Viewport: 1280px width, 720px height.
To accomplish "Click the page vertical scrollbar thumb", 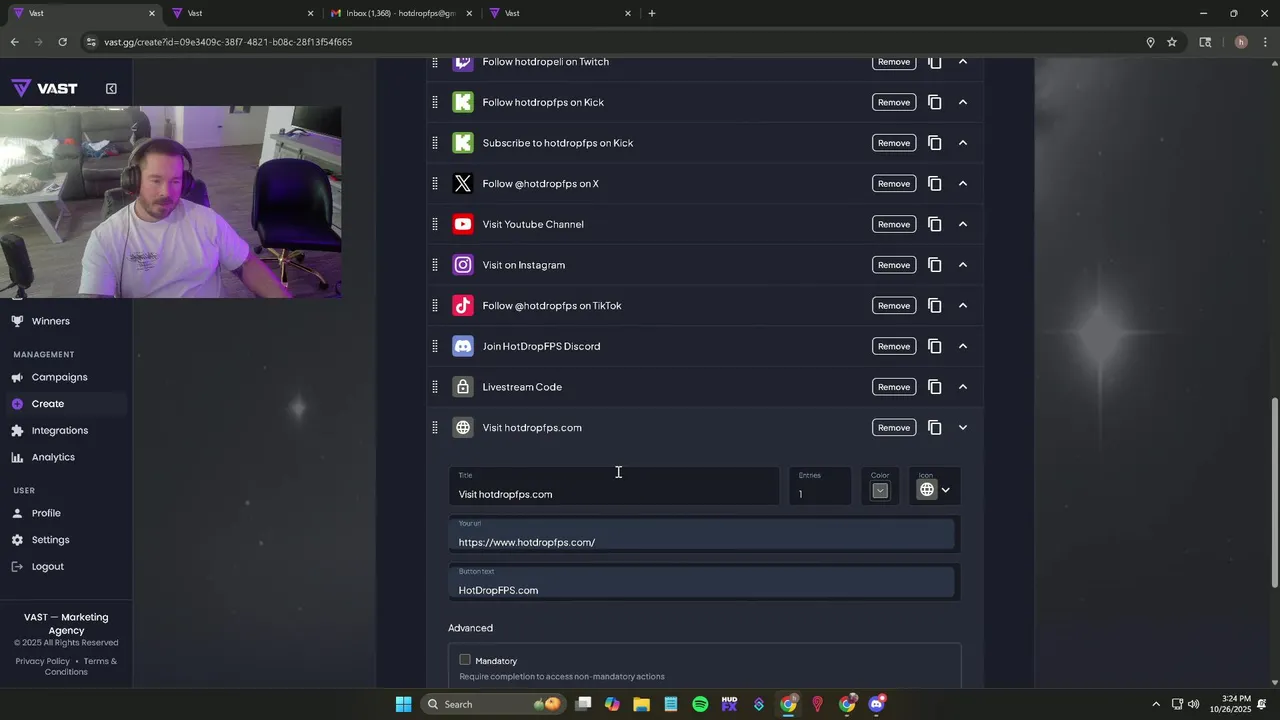I will 1274,492.
